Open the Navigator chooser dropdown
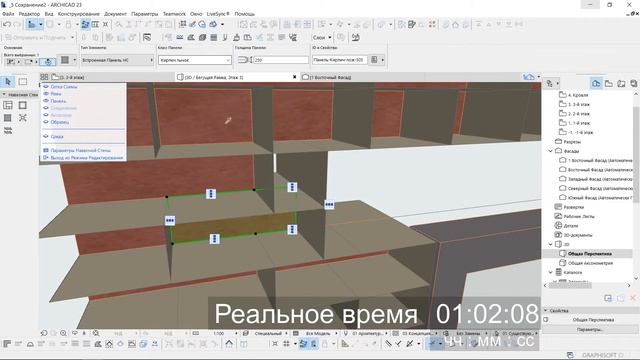 552,83
